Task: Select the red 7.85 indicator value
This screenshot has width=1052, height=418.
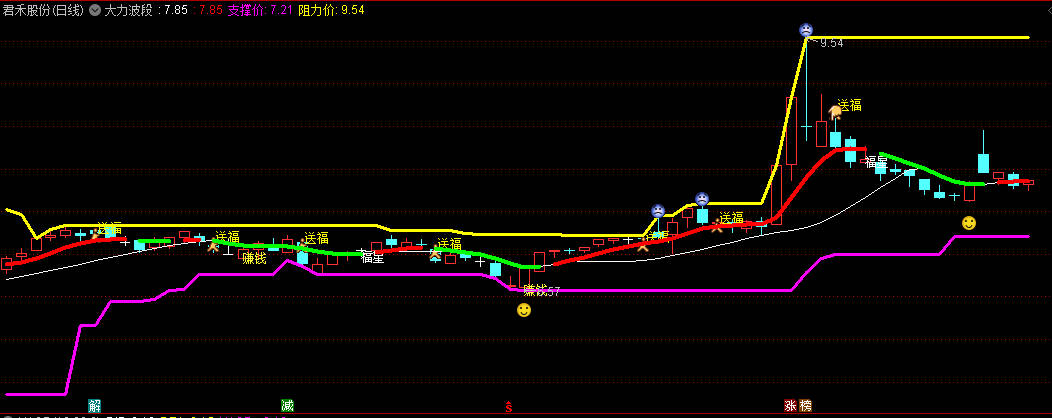Action: [x=211, y=11]
